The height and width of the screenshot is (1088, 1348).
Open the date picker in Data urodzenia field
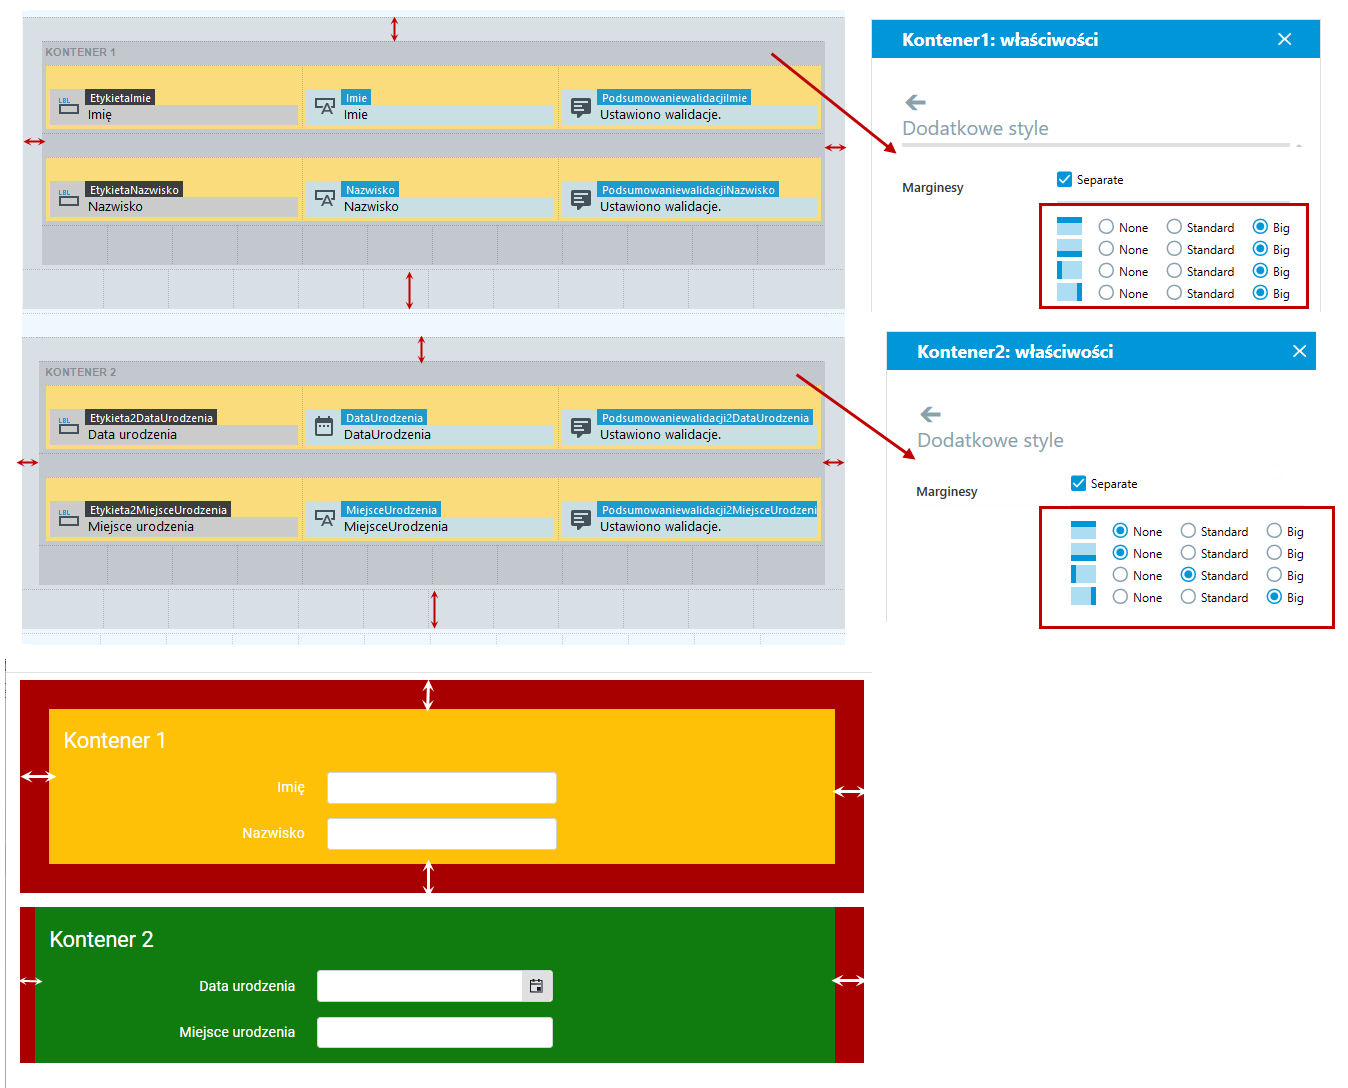click(536, 986)
